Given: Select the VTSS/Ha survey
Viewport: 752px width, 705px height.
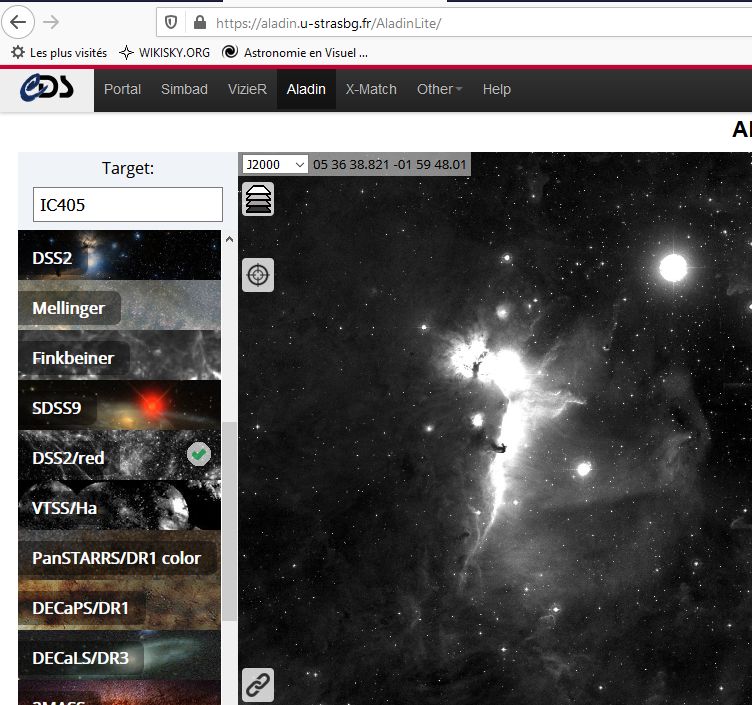Looking at the screenshot, I should pos(119,505).
